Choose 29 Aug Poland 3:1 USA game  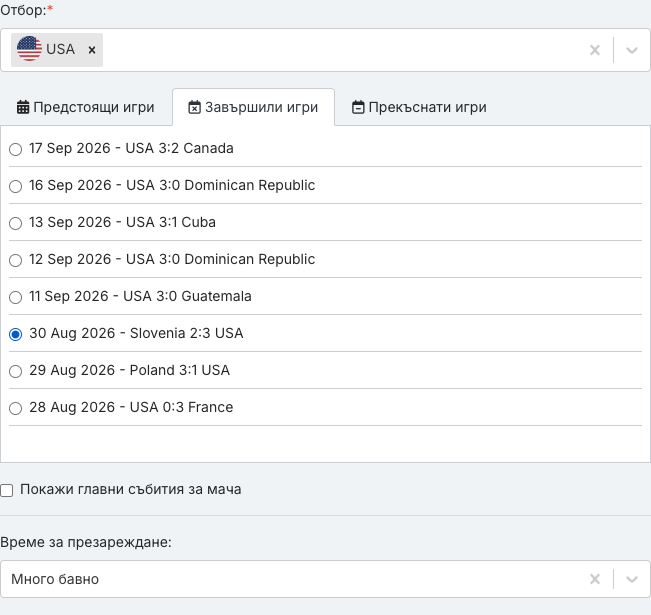(15, 371)
